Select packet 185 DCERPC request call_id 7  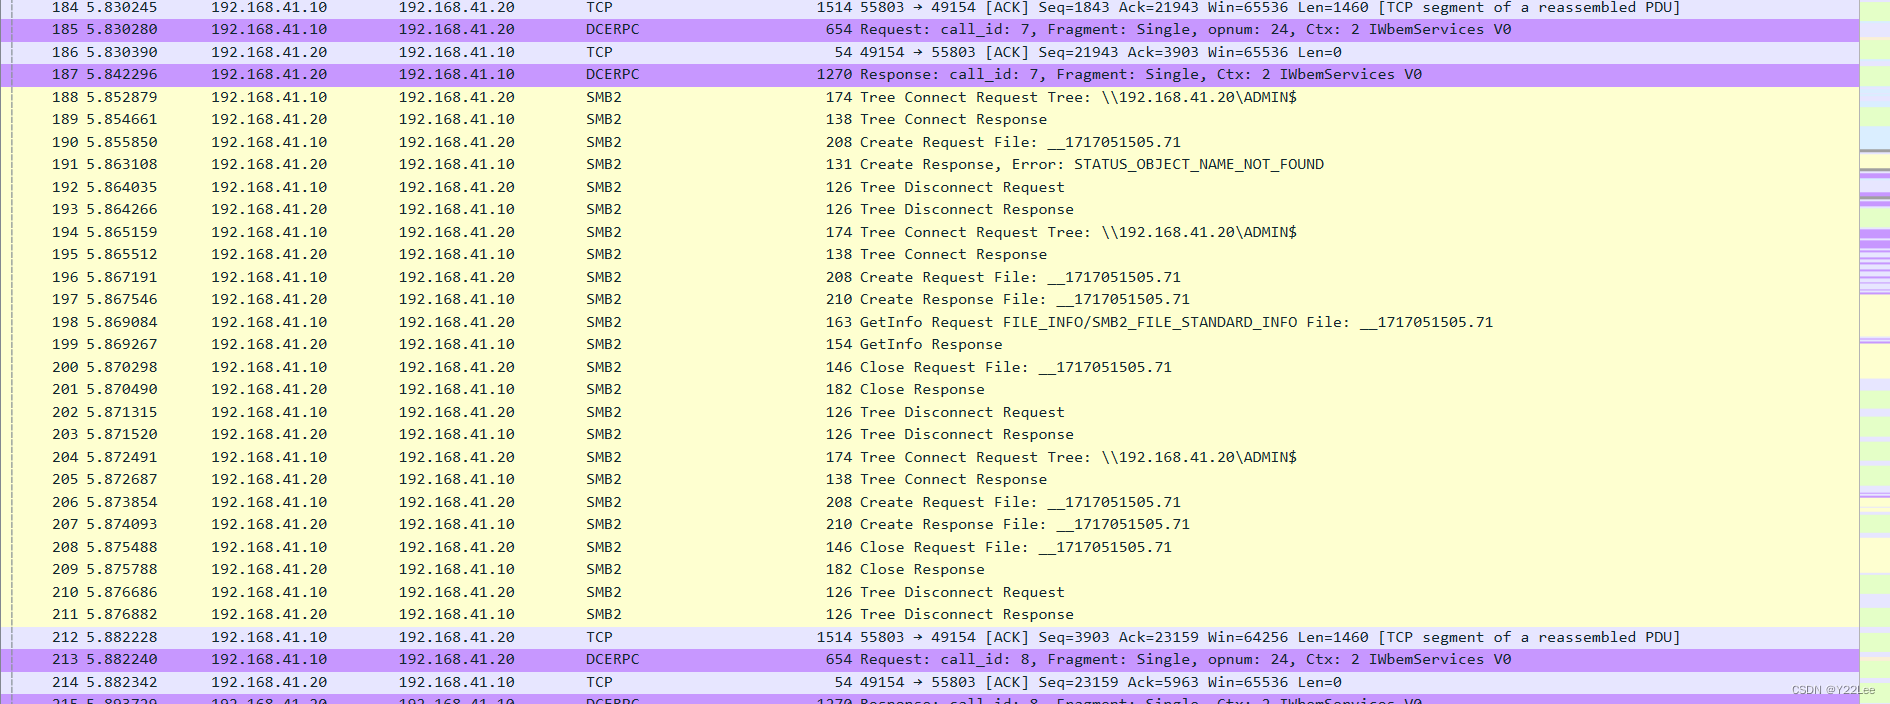click(930, 30)
